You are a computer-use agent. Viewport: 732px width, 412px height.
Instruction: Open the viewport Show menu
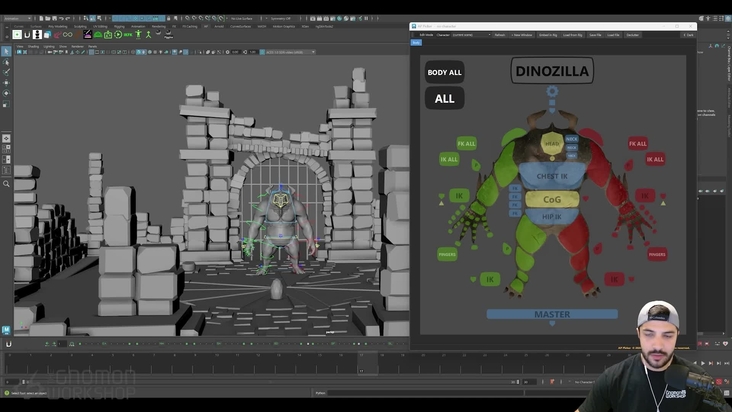pyautogui.click(x=63, y=47)
